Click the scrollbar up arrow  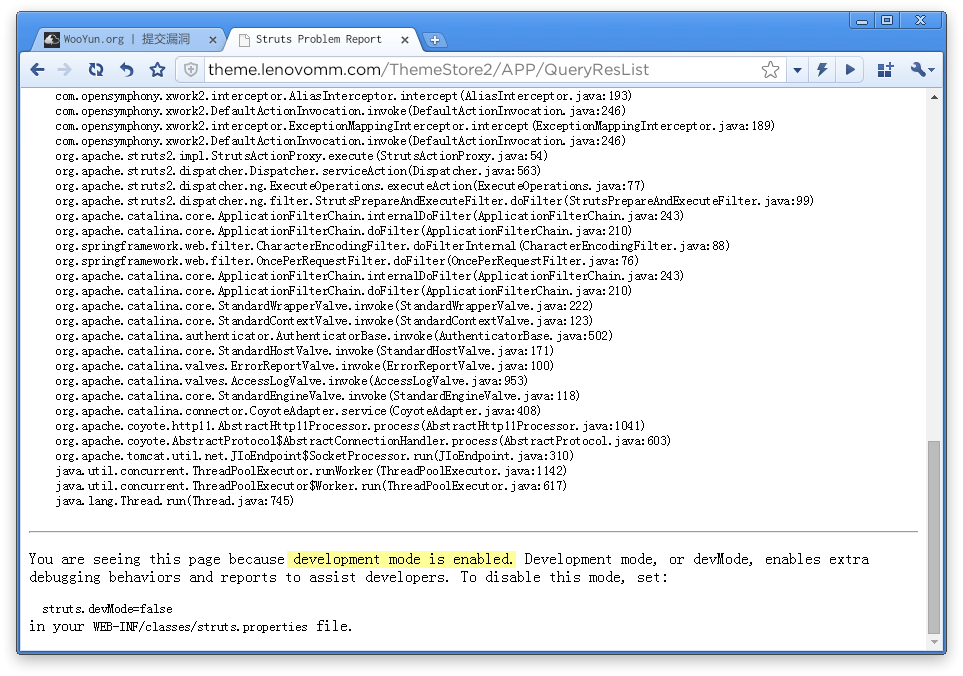(934, 97)
